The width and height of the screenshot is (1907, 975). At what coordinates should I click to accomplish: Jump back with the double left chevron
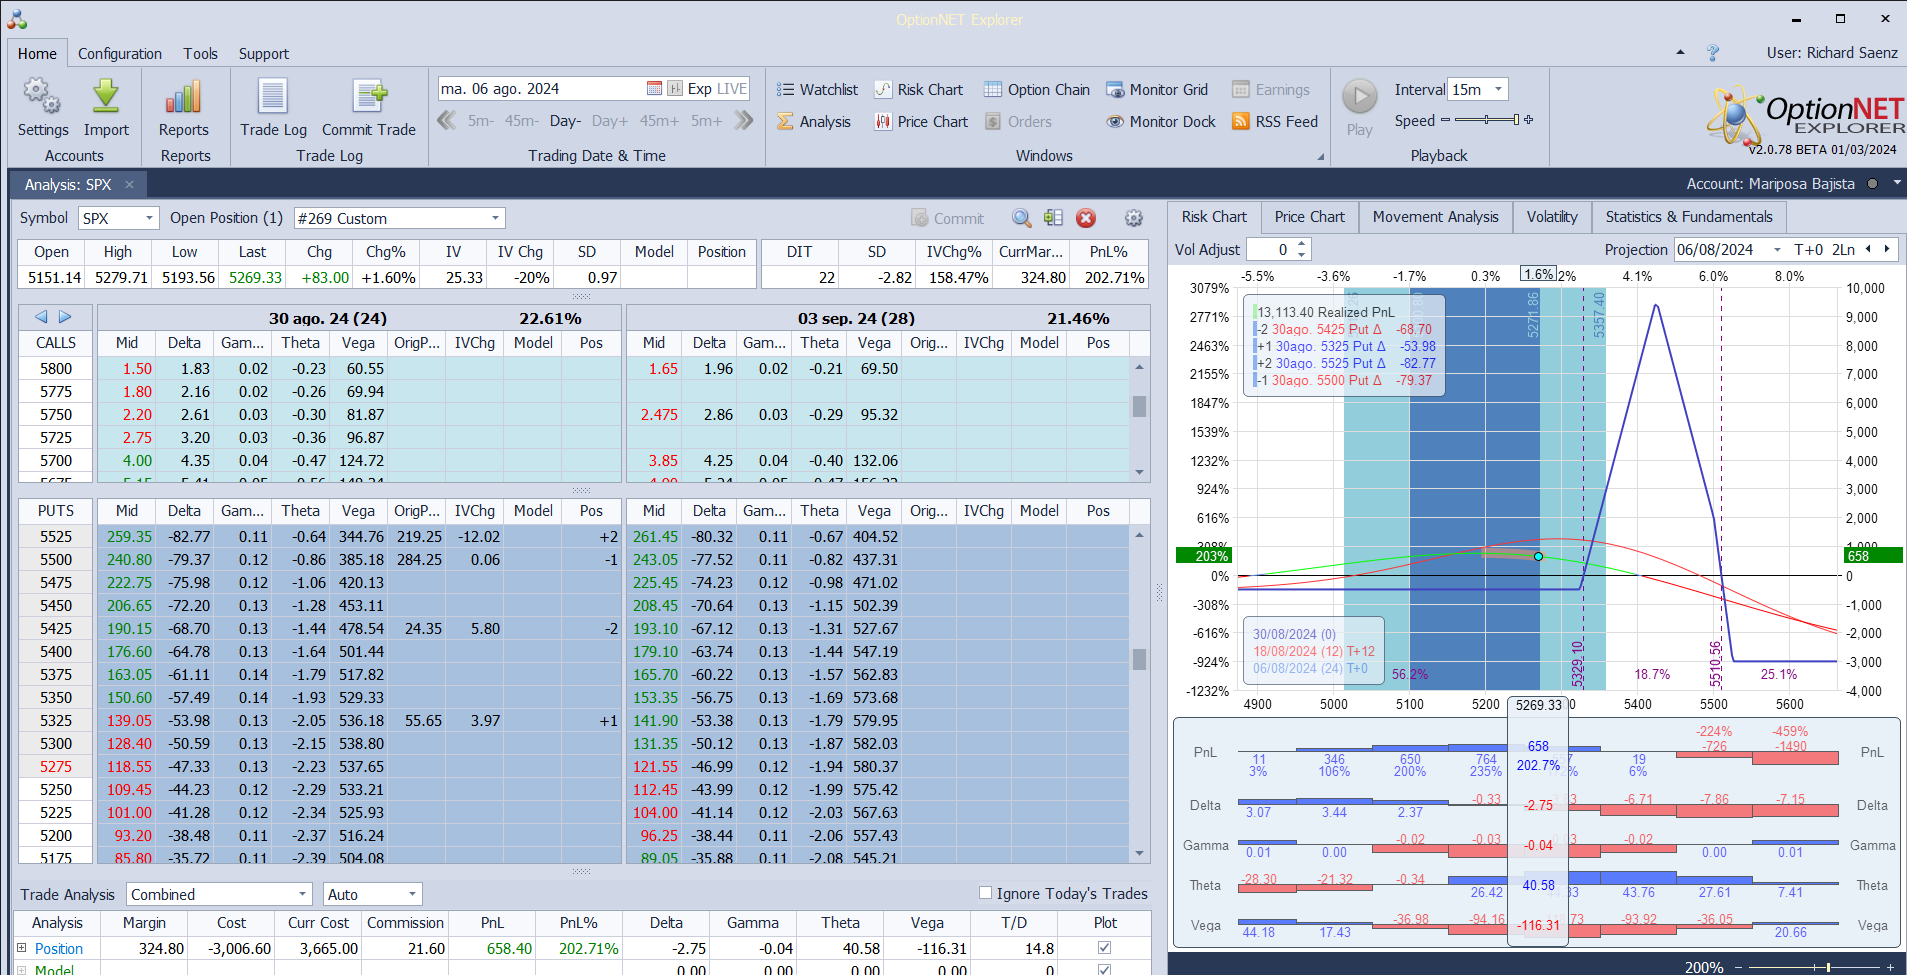click(x=446, y=120)
